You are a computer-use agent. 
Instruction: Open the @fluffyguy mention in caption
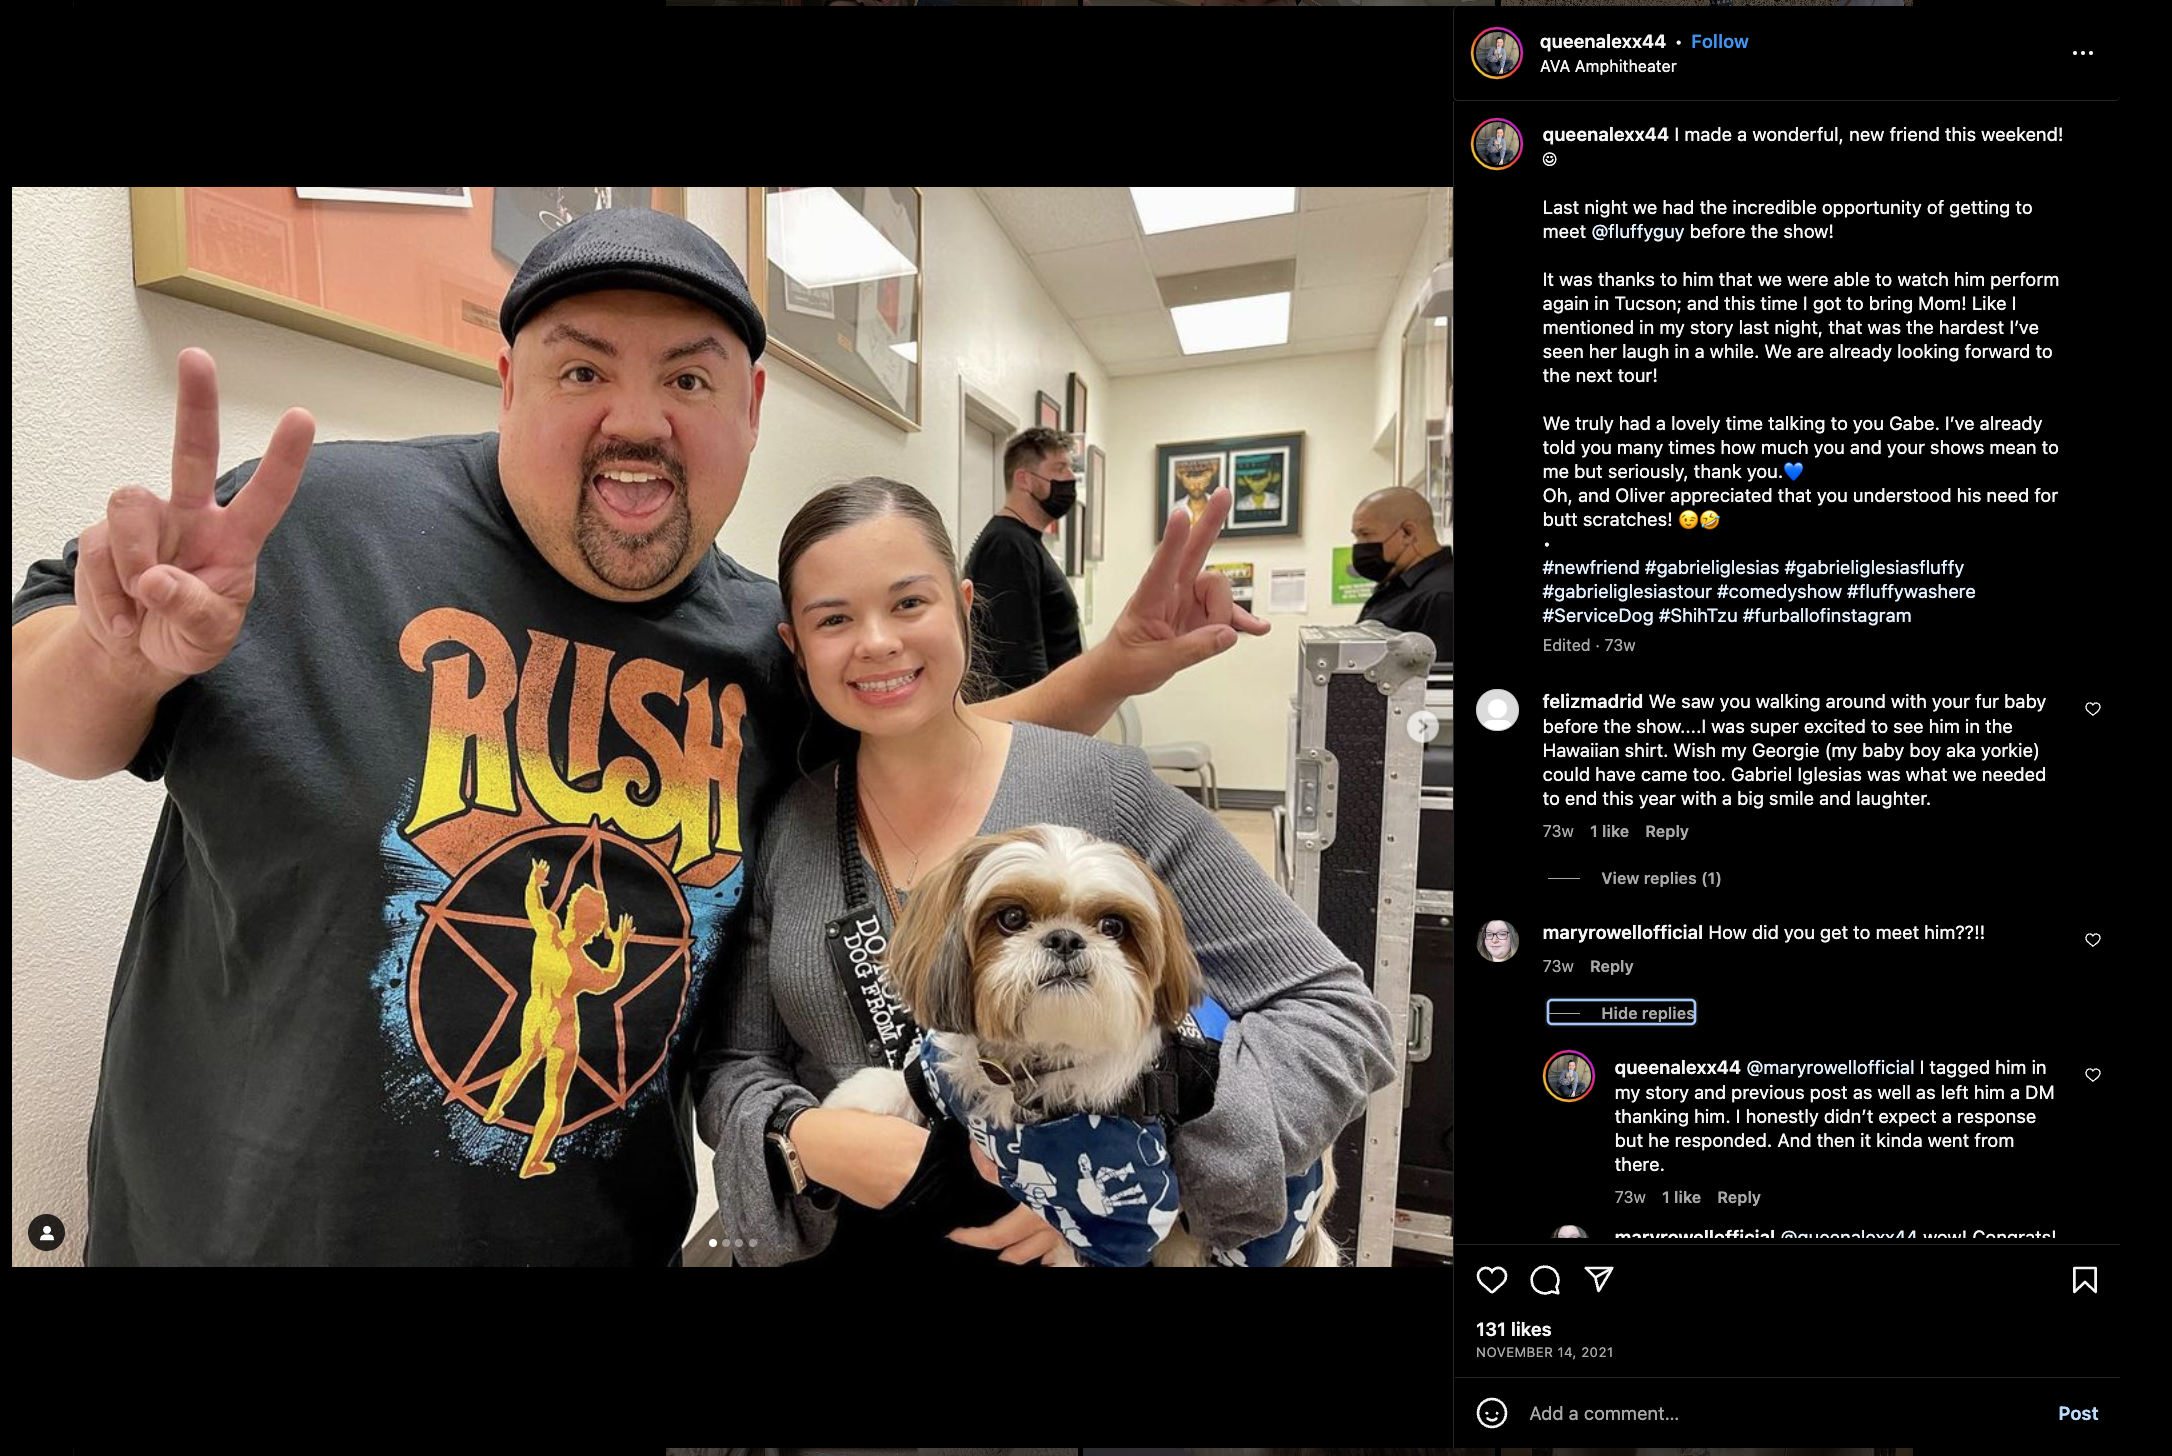tap(1638, 231)
